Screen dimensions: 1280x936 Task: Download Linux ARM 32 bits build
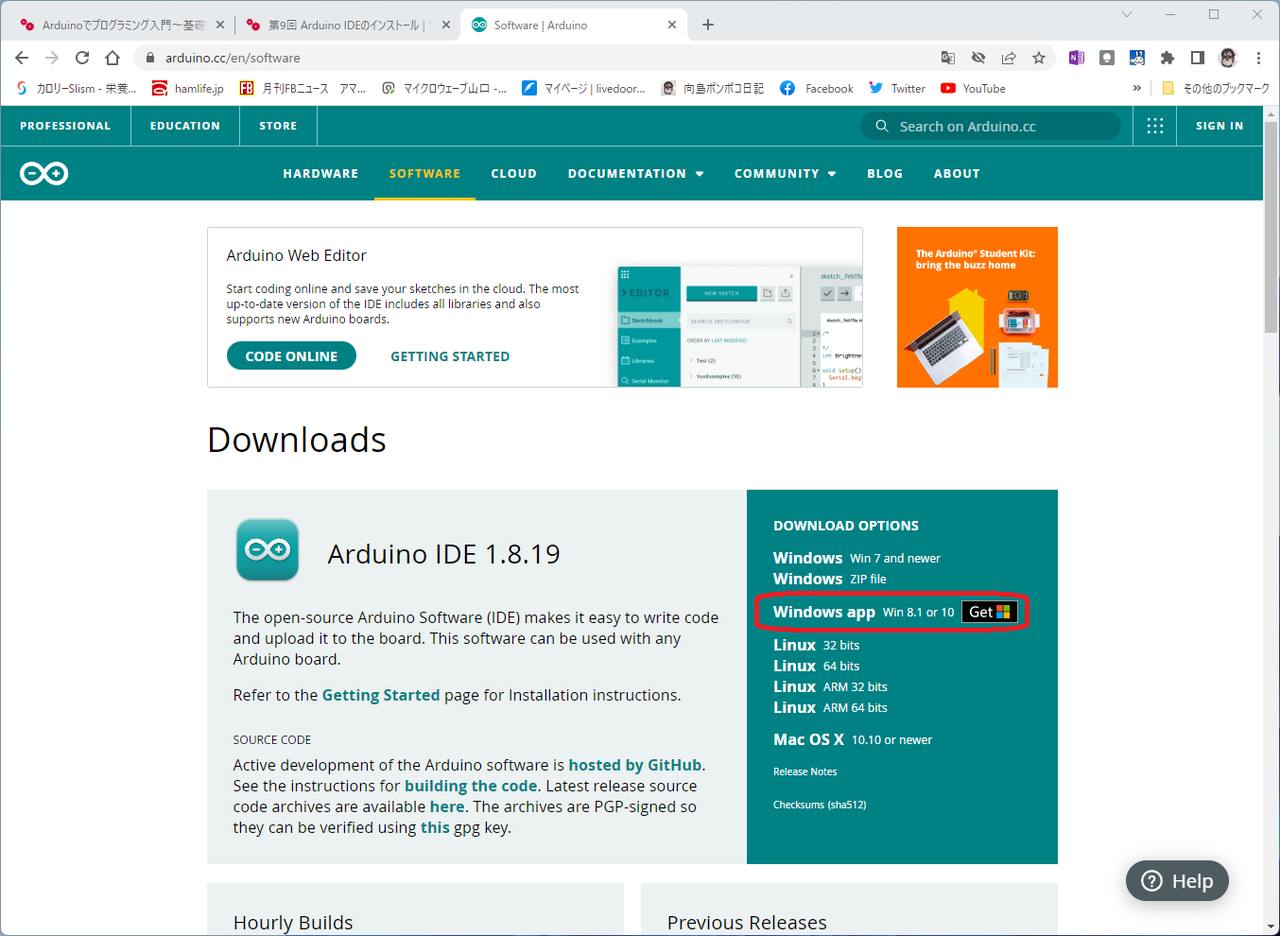coord(830,687)
